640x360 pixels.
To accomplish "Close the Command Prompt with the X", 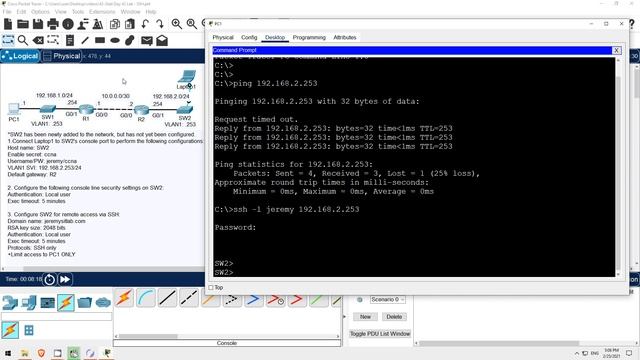I will [616, 50].
